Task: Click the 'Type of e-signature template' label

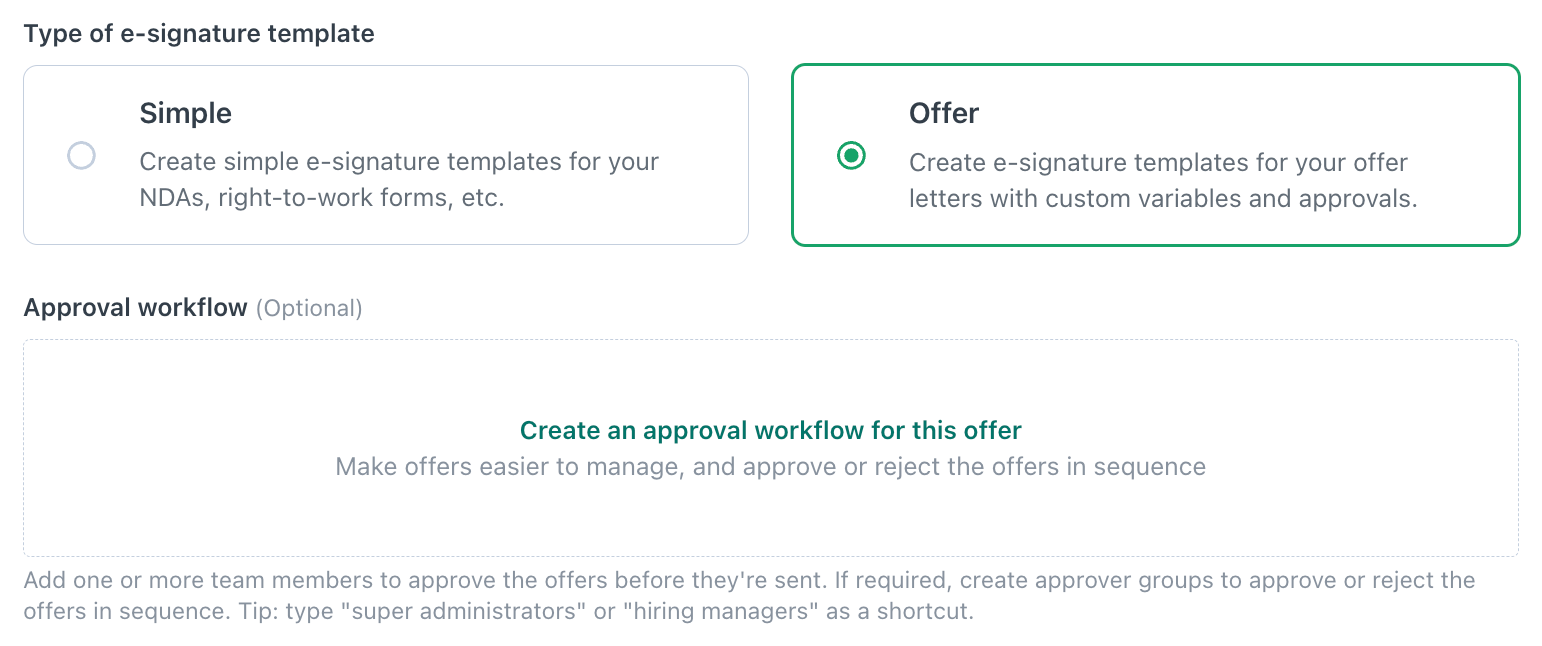Action: click(x=199, y=34)
